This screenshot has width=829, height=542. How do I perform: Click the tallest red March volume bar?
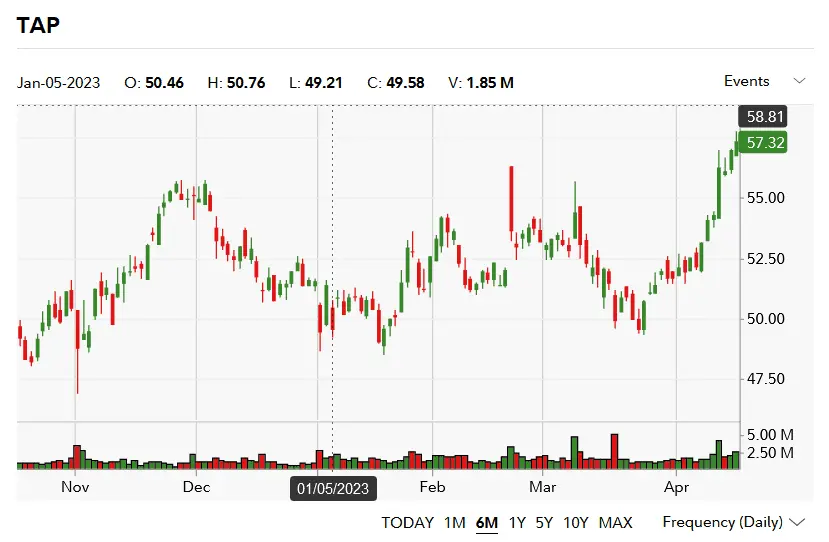(614, 451)
